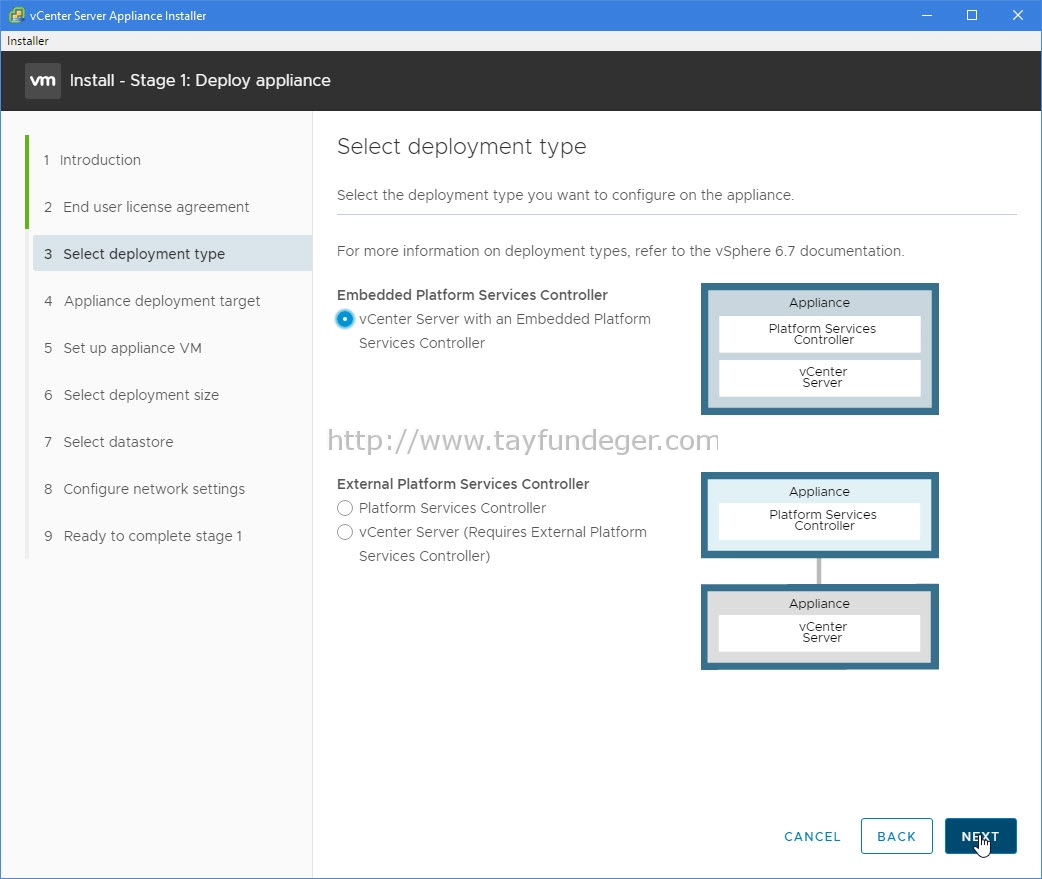
Task: Select the Platform Services Controller radio option
Action: coord(344,508)
